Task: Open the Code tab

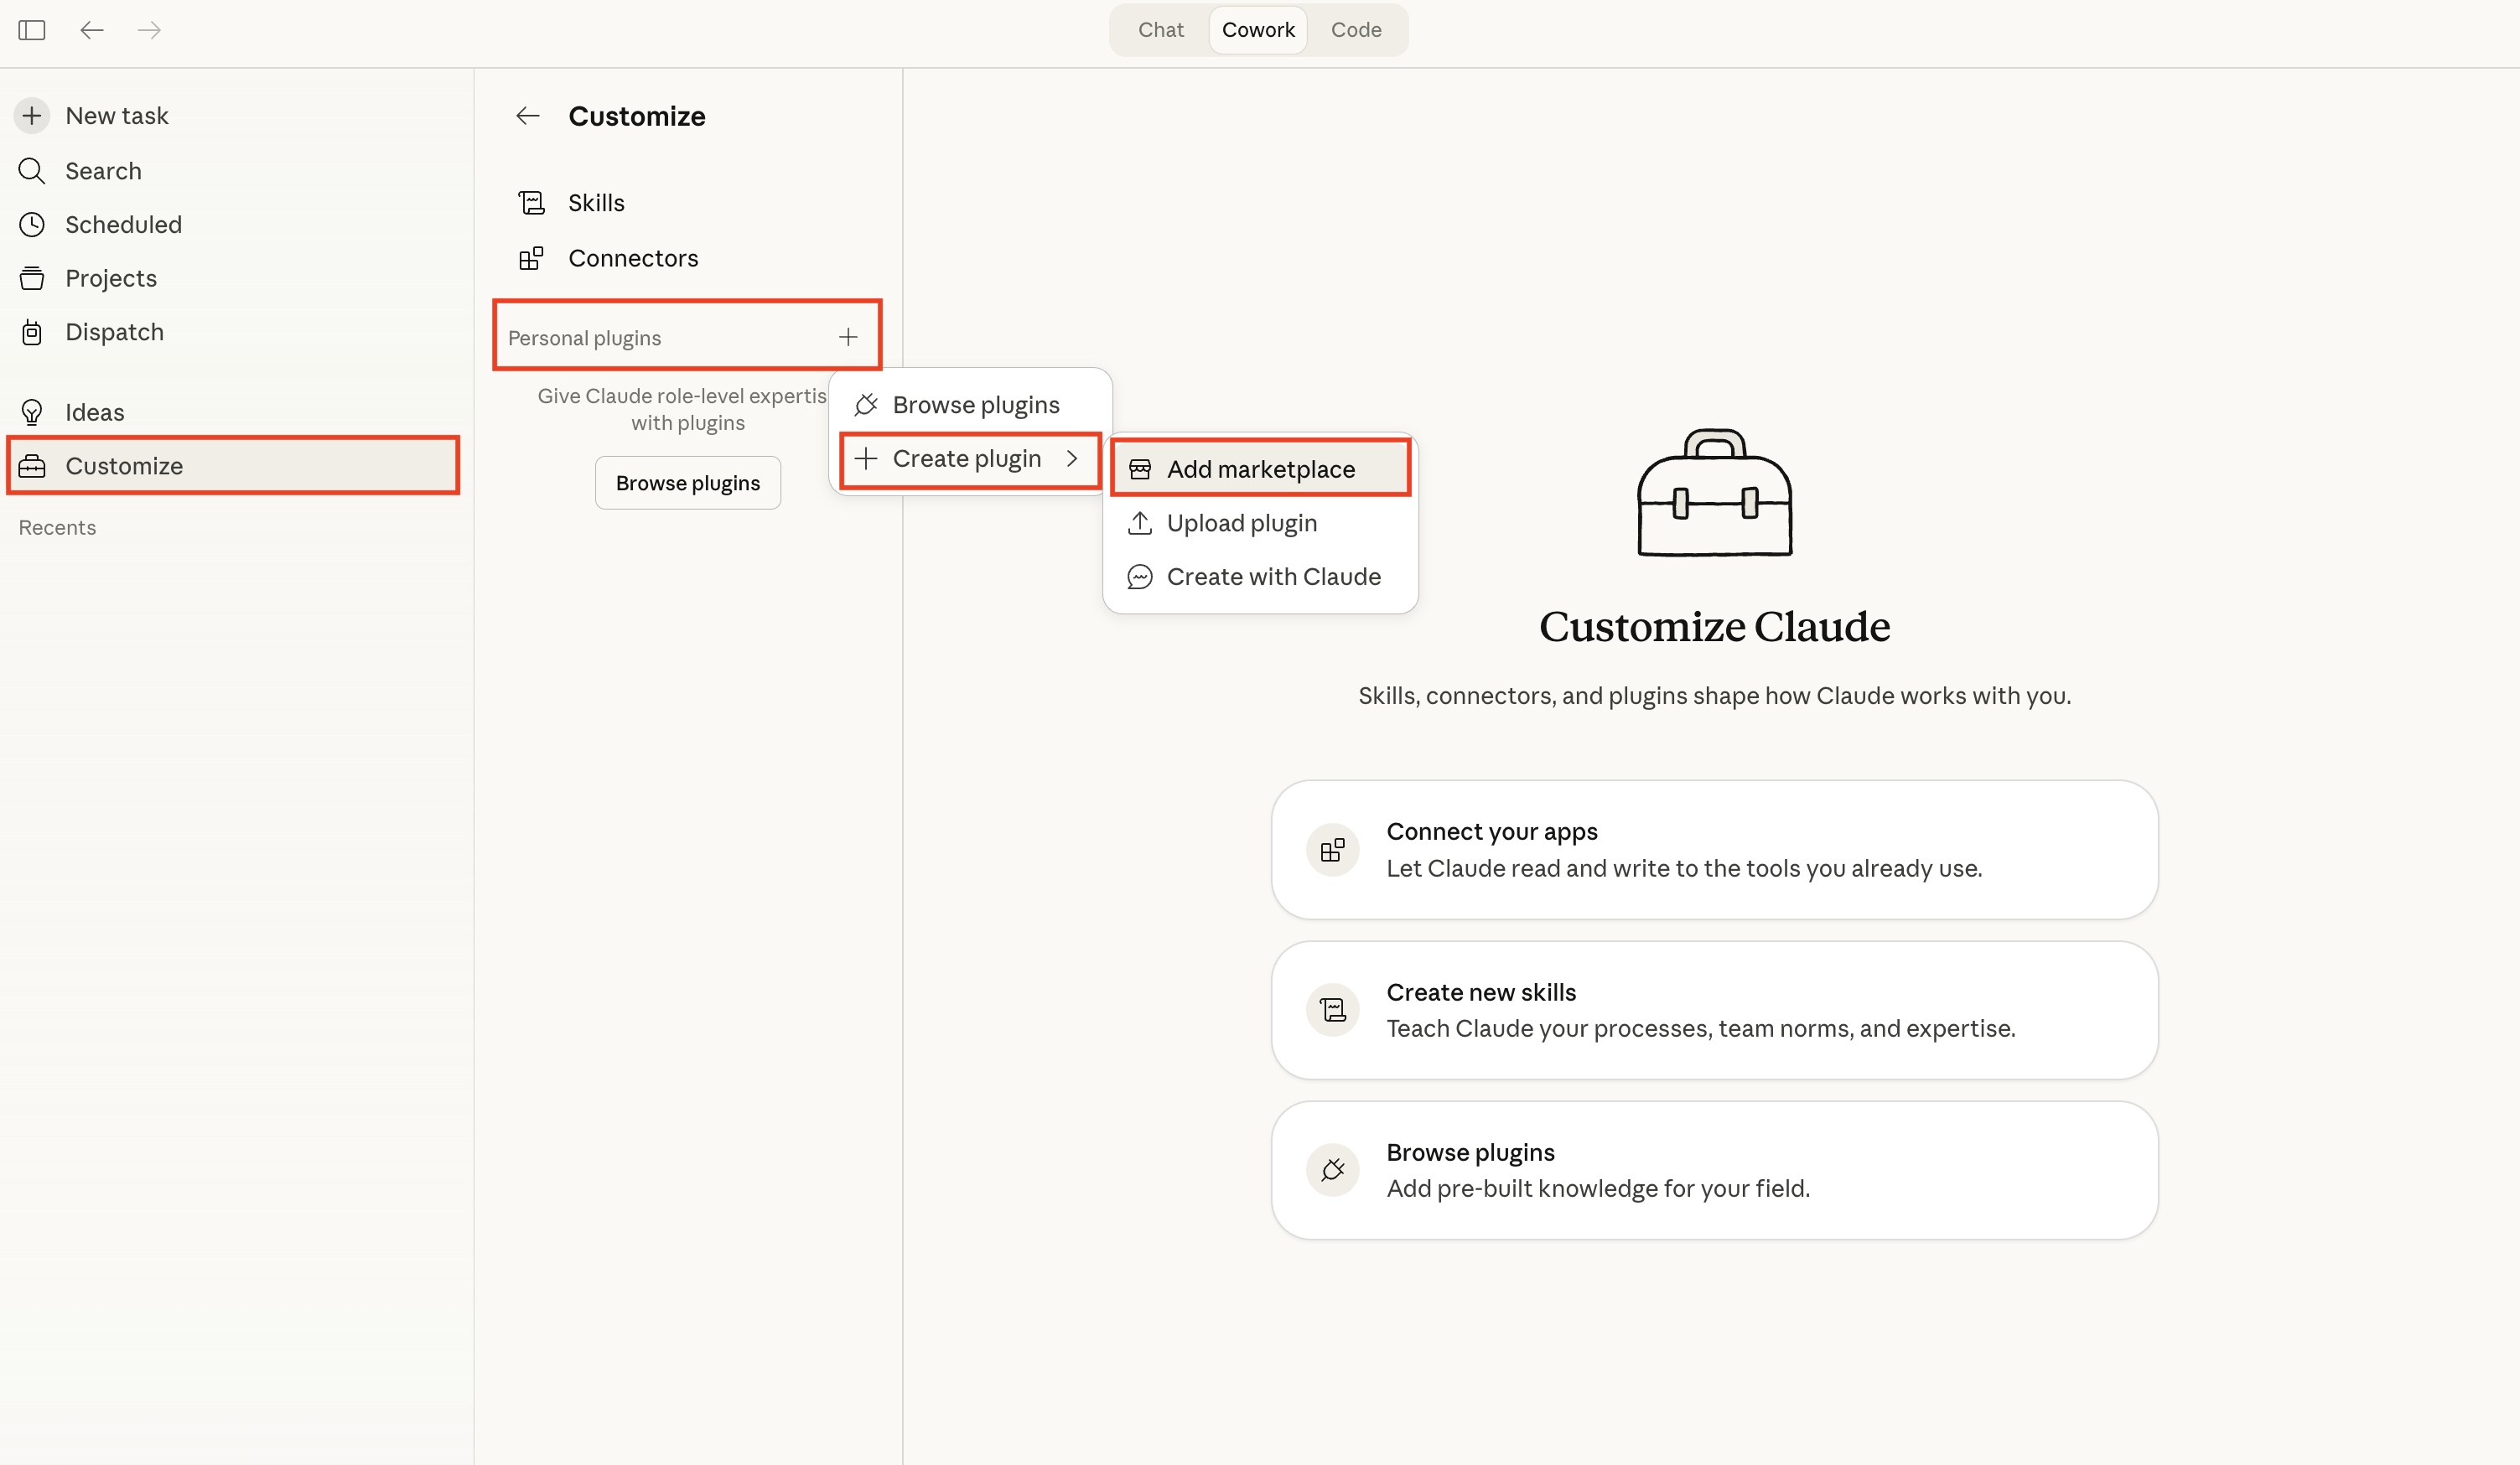Action: (x=1356, y=29)
